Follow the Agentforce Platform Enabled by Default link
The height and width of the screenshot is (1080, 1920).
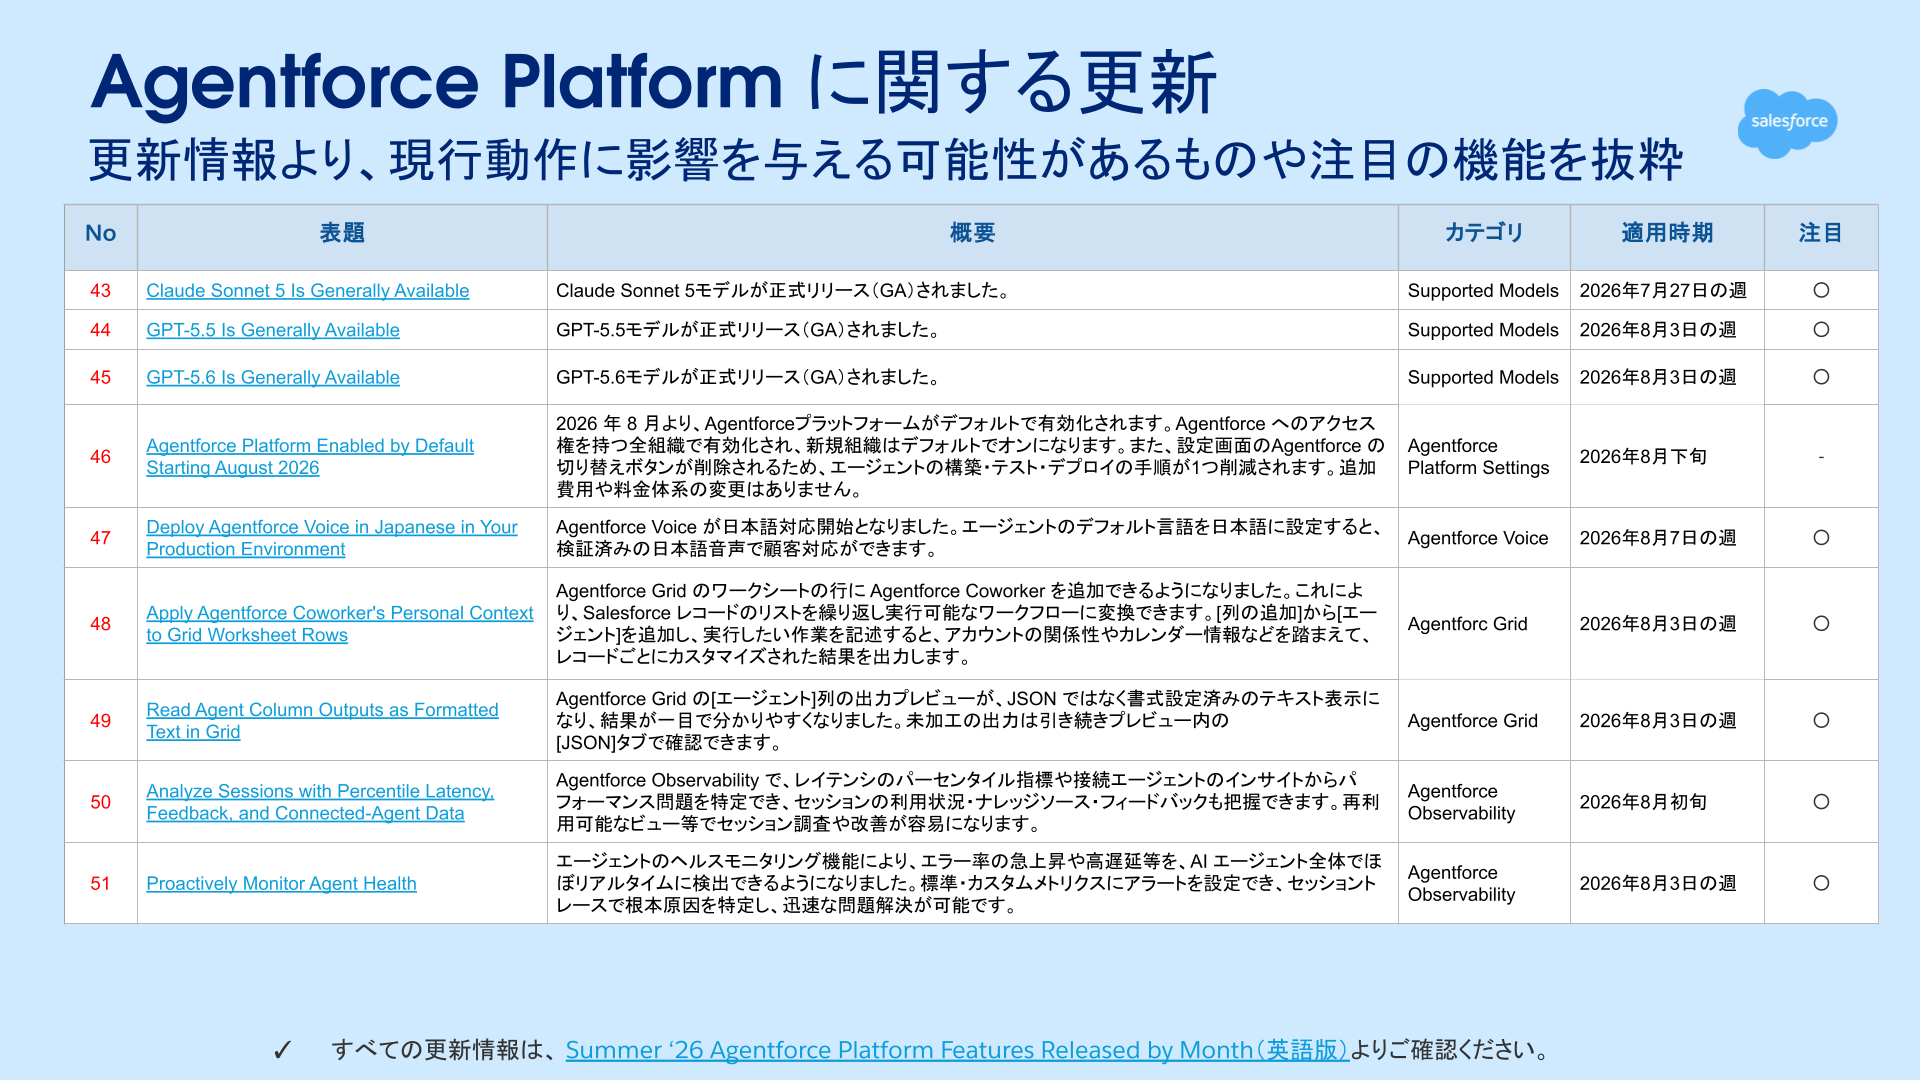point(310,456)
